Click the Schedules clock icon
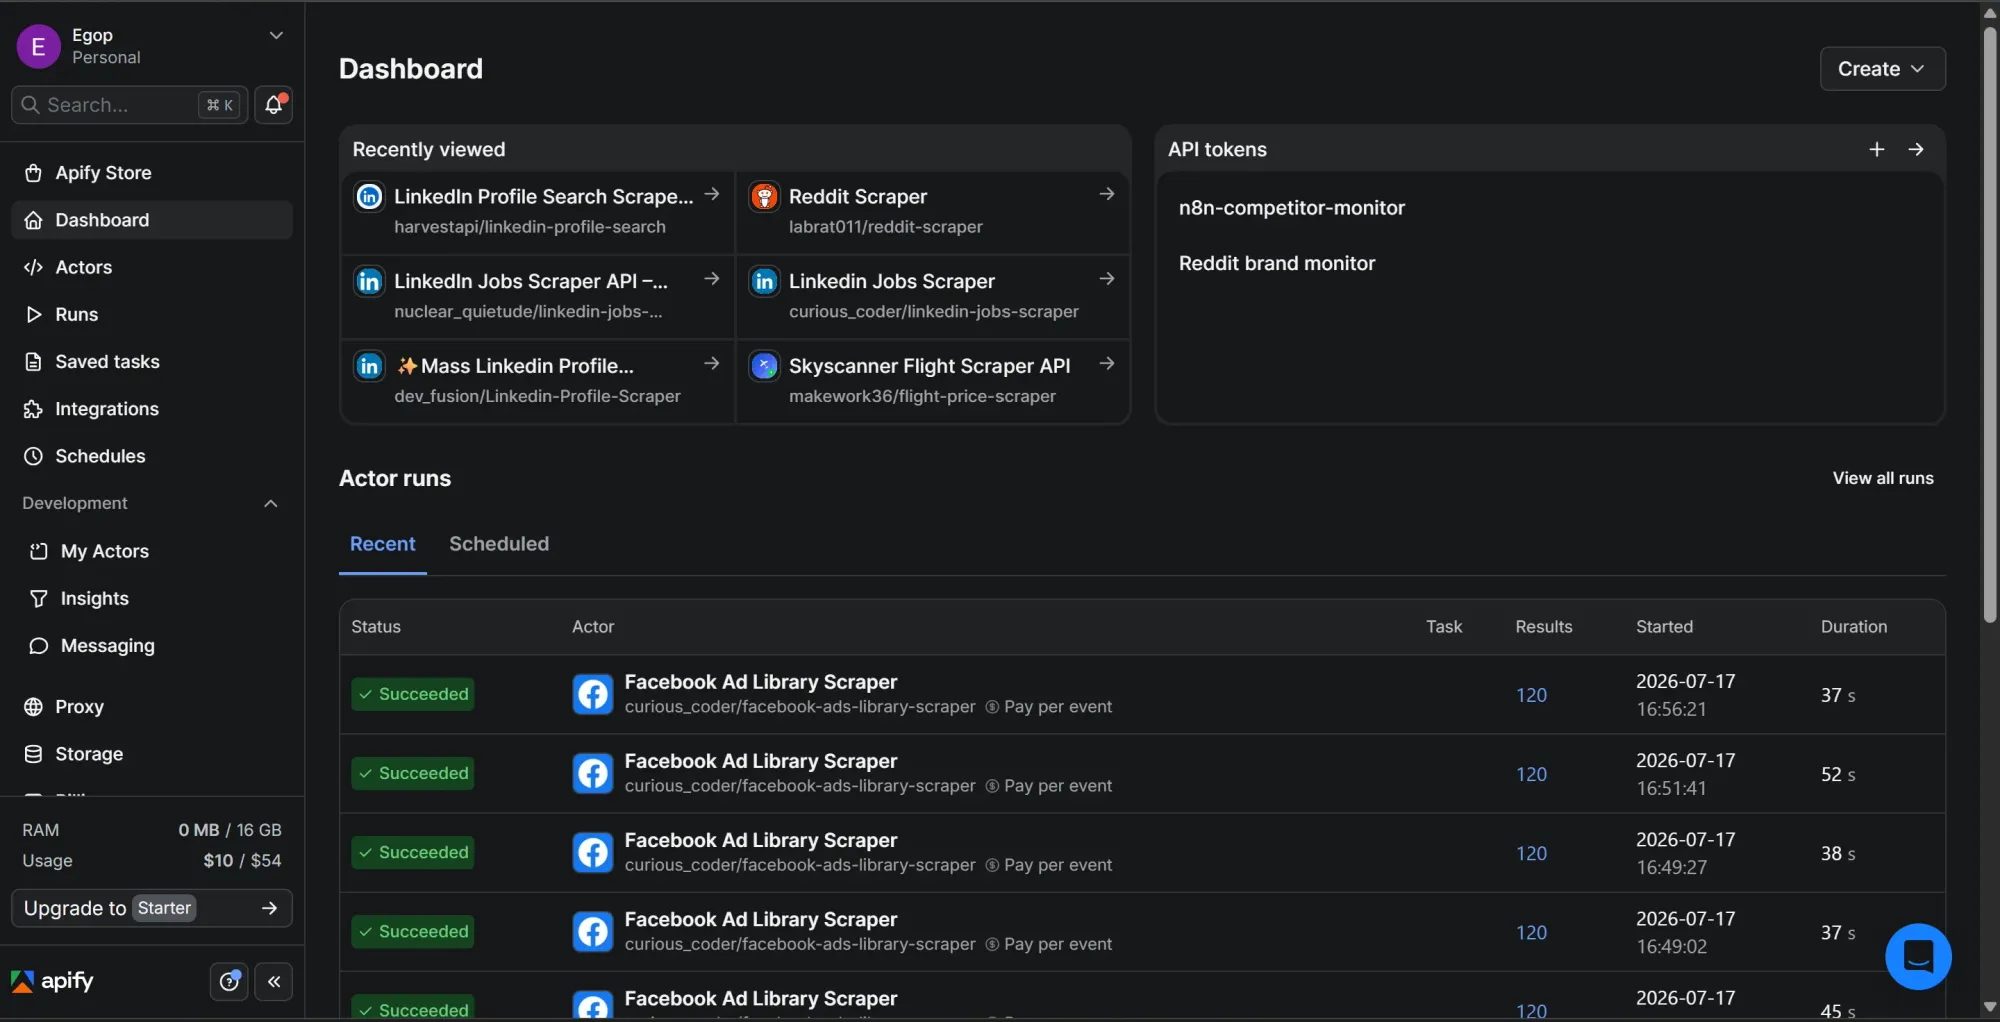 tap(33, 456)
